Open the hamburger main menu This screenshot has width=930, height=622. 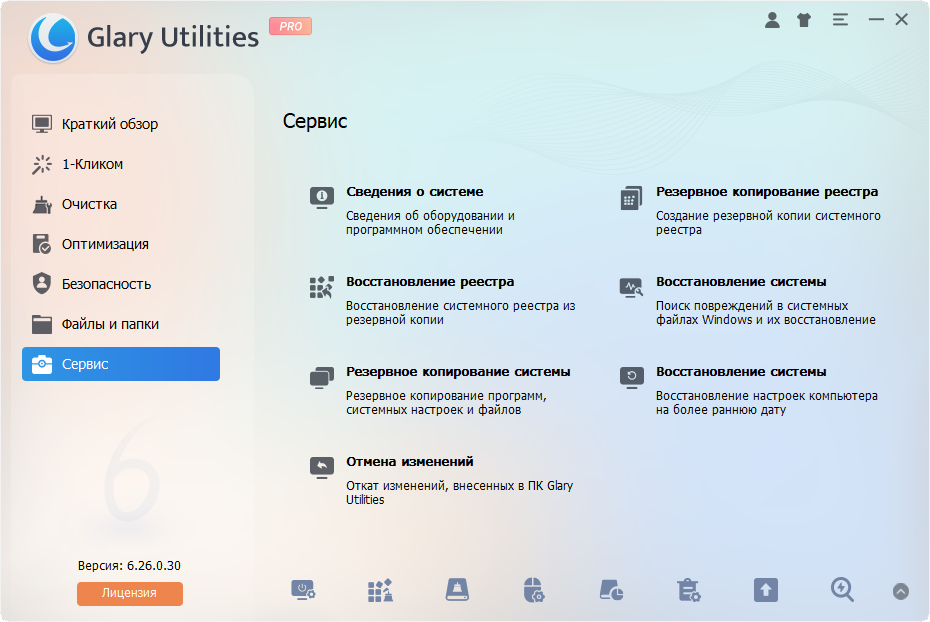point(840,20)
